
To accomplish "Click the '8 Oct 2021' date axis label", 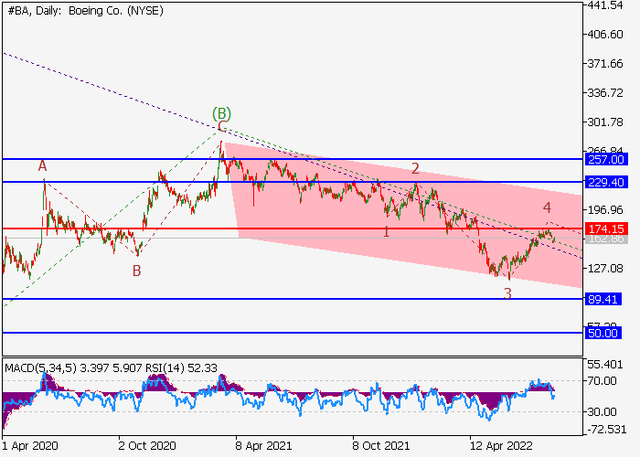I will tap(381, 446).
